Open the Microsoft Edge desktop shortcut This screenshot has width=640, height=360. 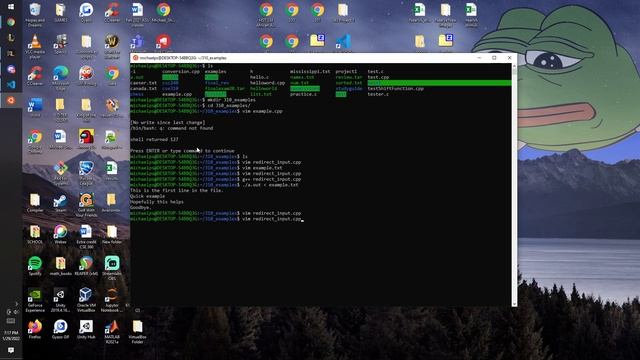coord(60,78)
